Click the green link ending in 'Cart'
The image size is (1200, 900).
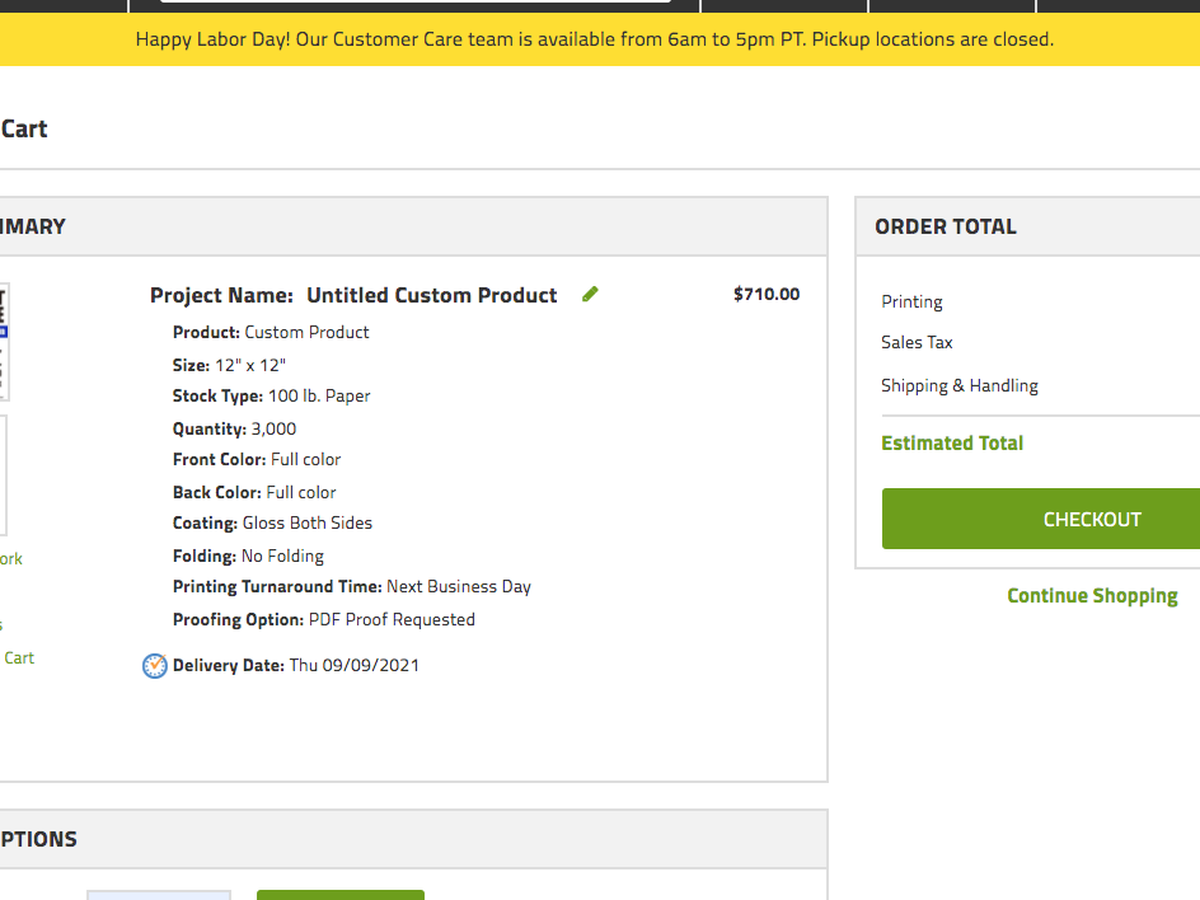[18, 658]
